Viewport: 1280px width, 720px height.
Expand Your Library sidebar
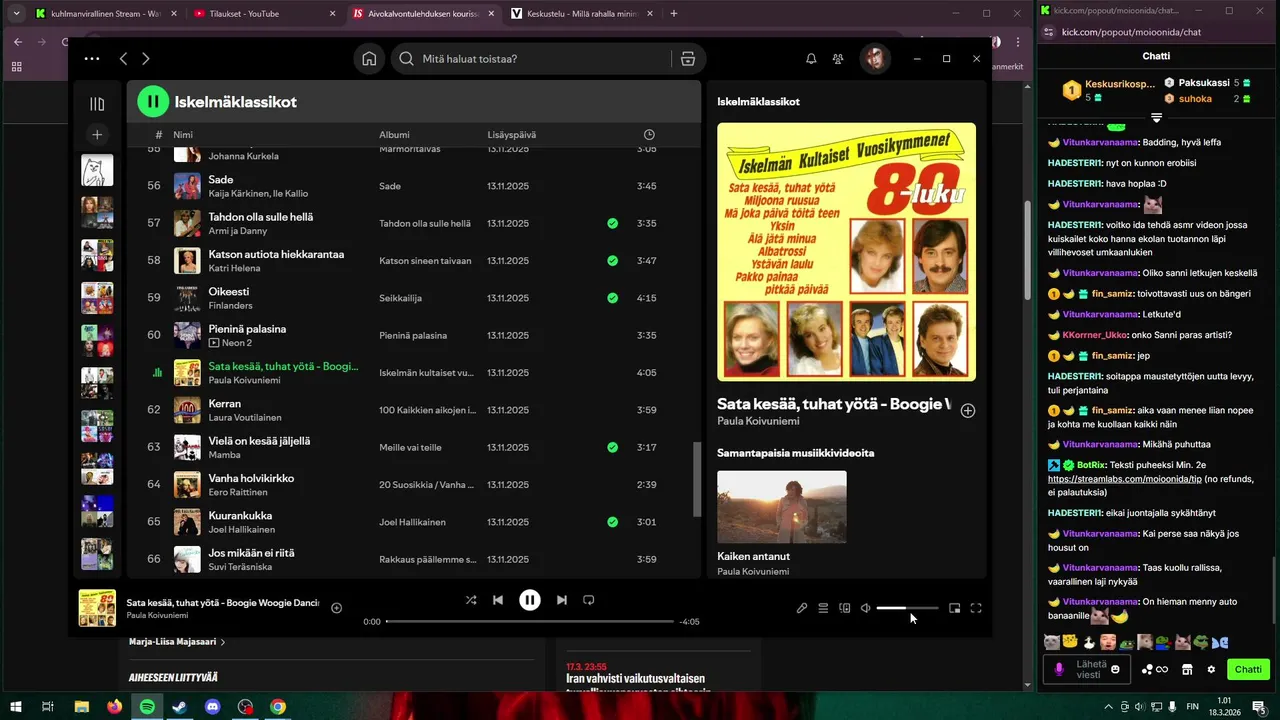point(97,104)
